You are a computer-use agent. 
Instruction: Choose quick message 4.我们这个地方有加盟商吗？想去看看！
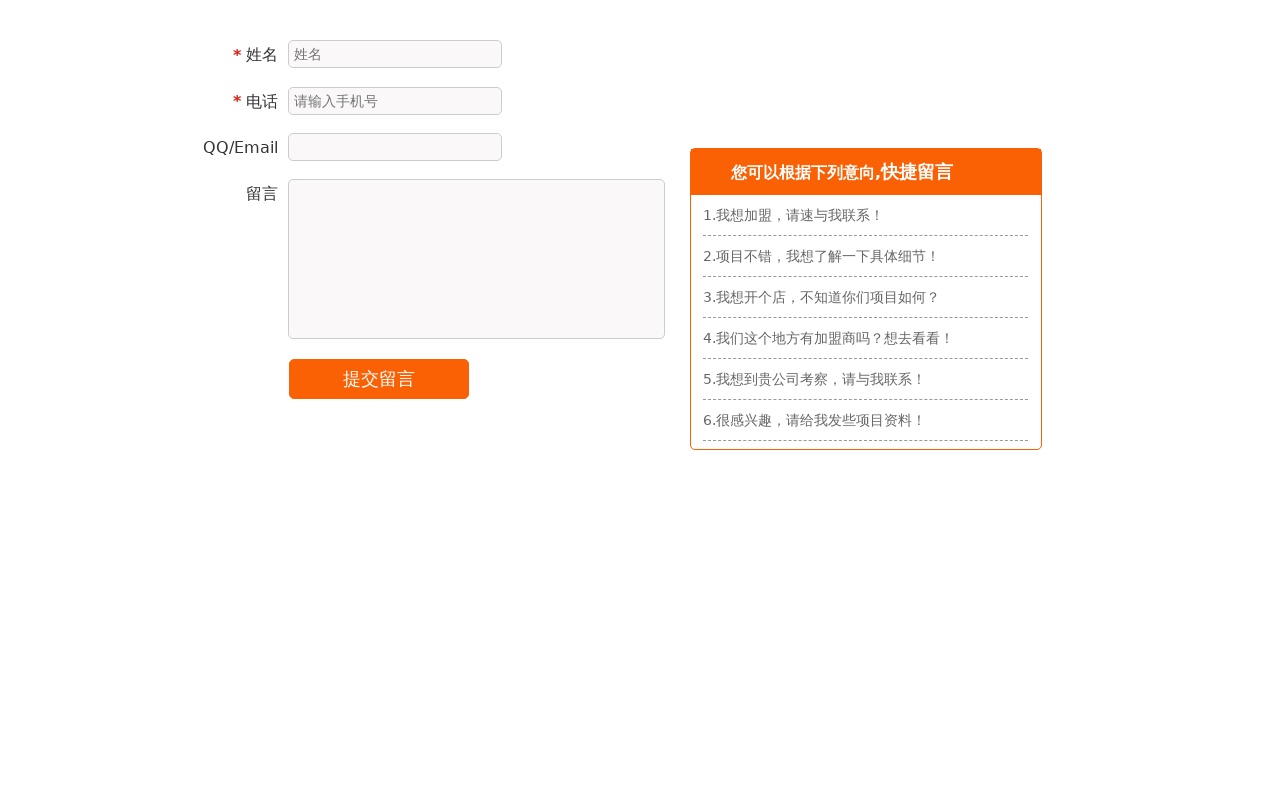click(x=865, y=339)
